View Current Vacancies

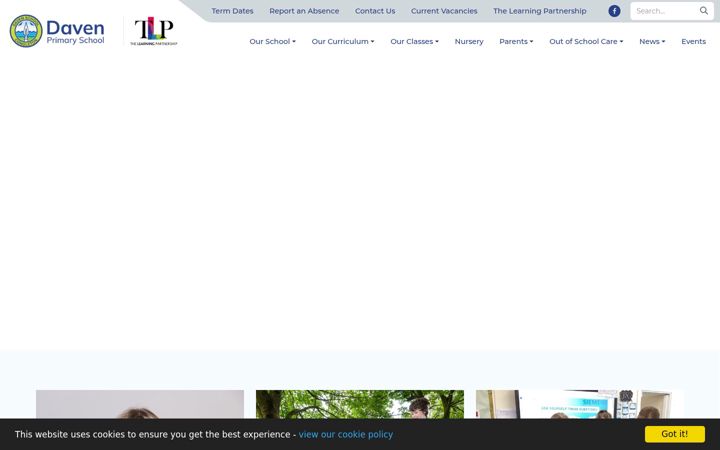pyautogui.click(x=444, y=11)
